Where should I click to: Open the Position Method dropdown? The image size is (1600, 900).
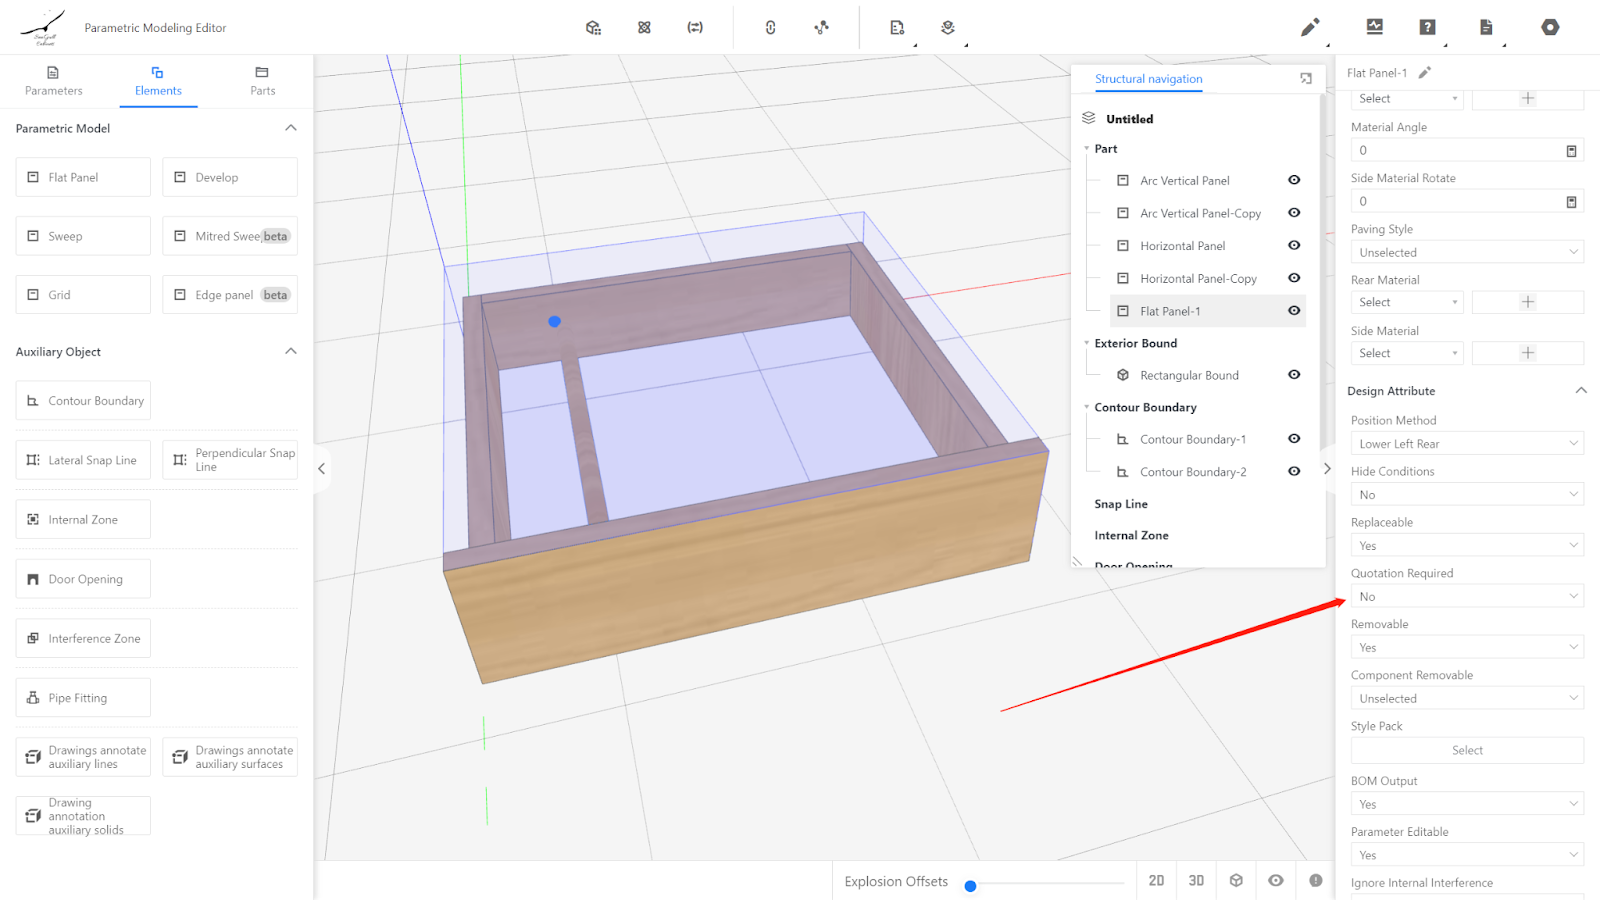1466,444
